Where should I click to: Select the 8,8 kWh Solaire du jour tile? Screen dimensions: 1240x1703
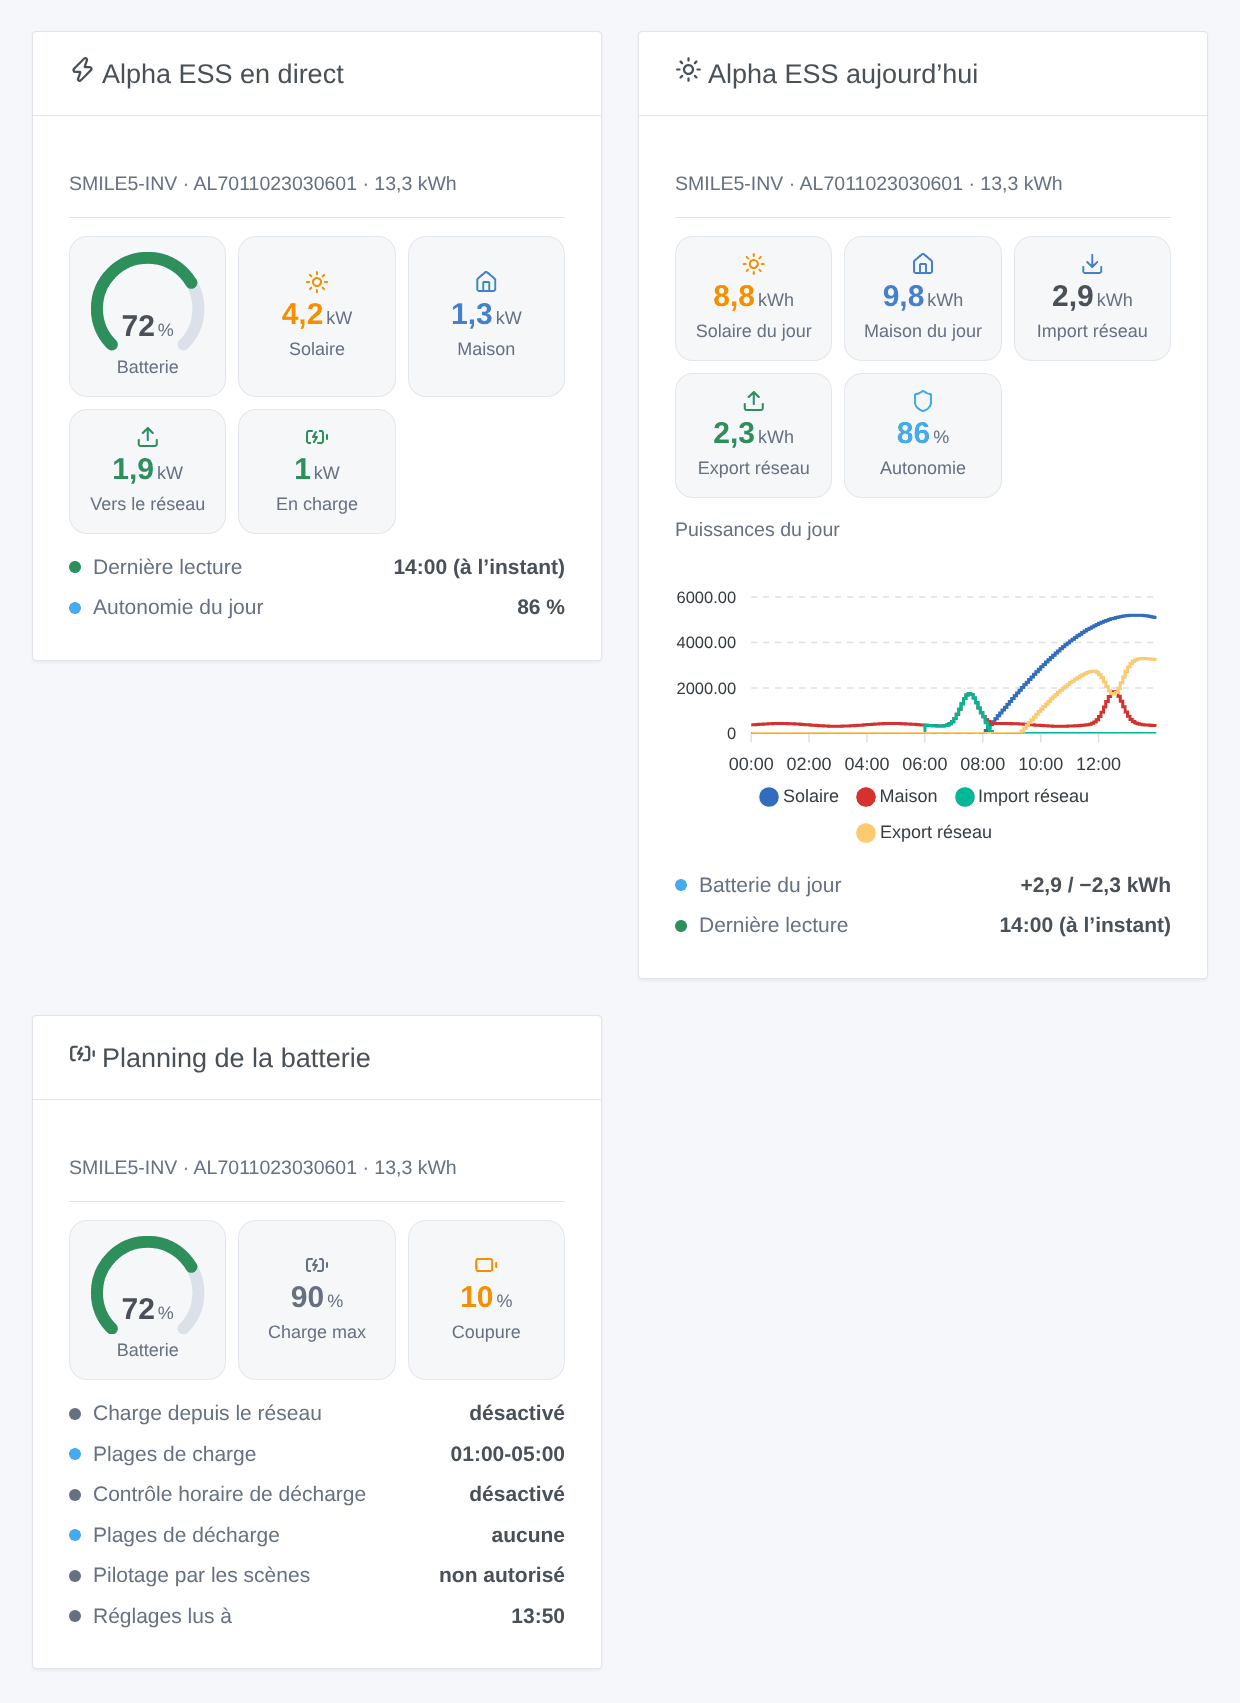(754, 298)
